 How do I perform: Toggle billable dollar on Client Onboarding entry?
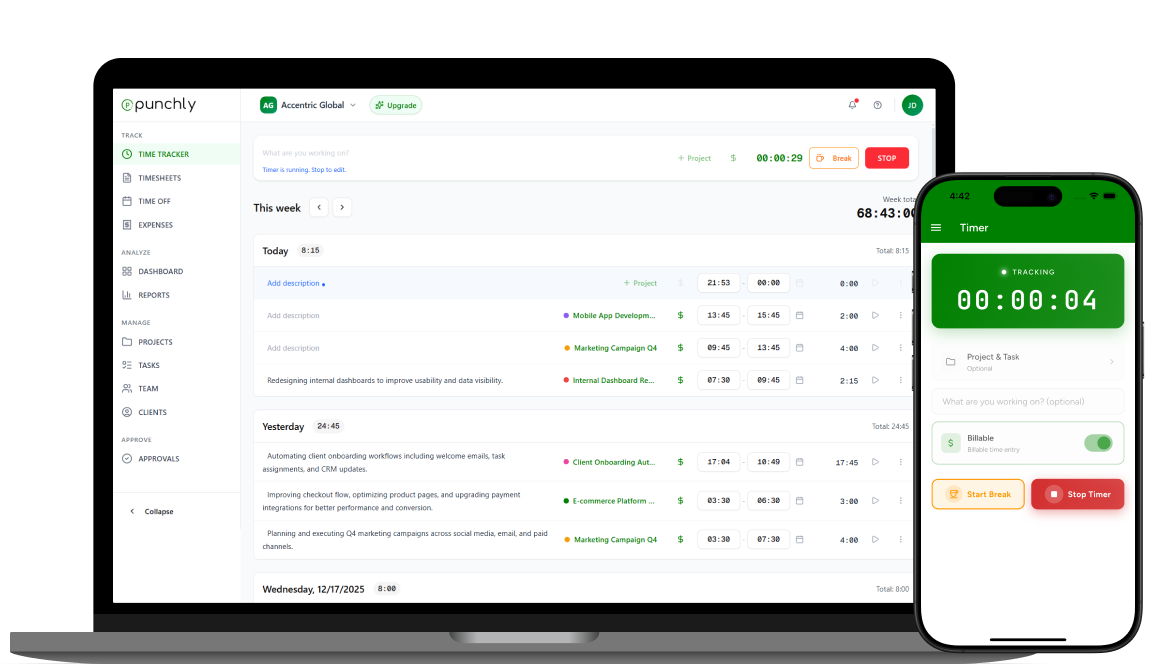(x=680, y=462)
